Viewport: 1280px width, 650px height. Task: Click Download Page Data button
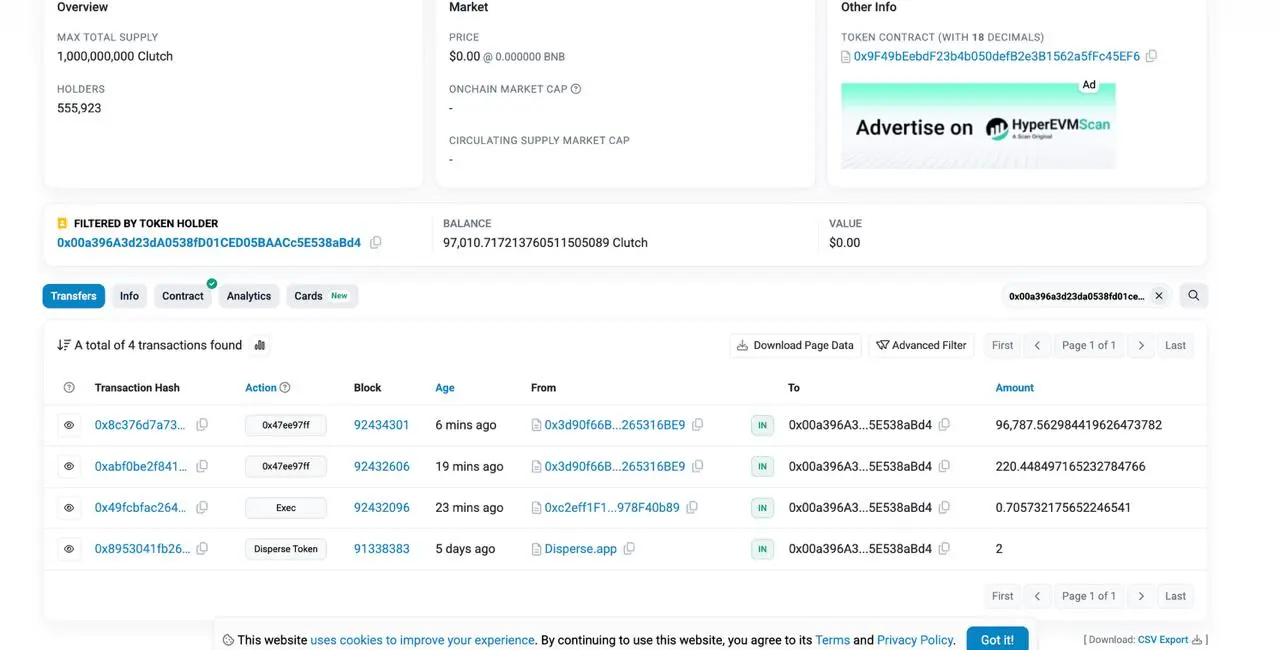point(795,346)
